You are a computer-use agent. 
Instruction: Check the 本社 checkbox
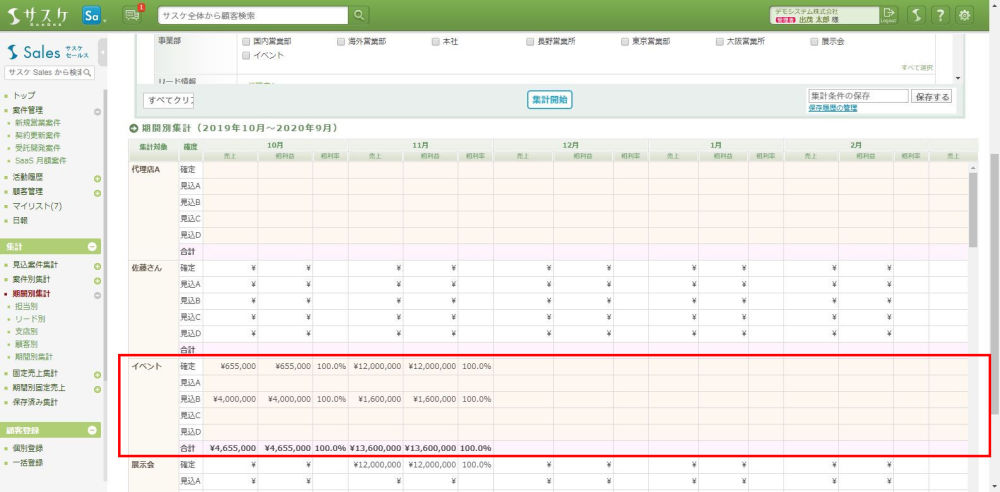pos(436,41)
